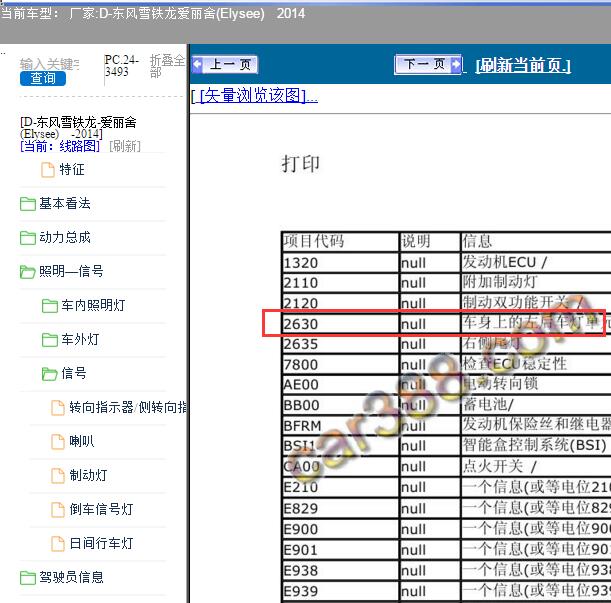Expand the 驾驶员信息 folder icon
611x603 pixels.
(x=28, y=578)
